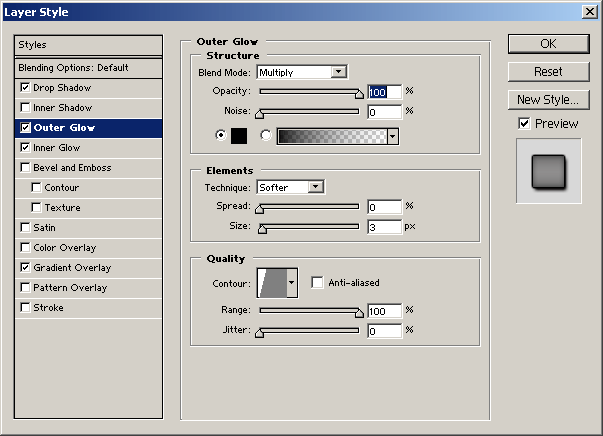Screen dimensions: 603x436
Task: Select Blending Options: Default
Action: coord(88,68)
